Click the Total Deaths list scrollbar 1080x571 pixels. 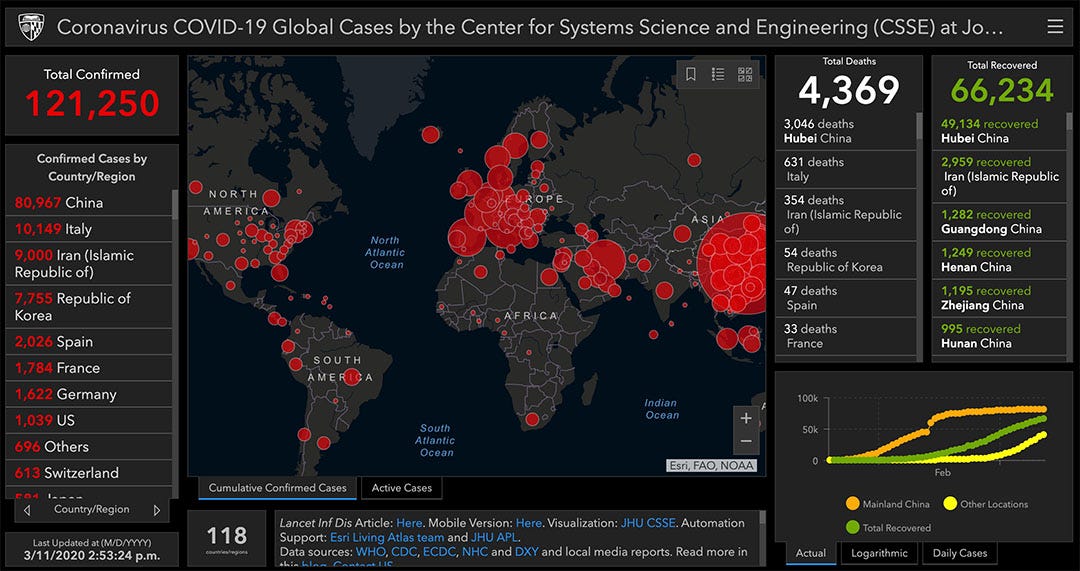[919, 127]
